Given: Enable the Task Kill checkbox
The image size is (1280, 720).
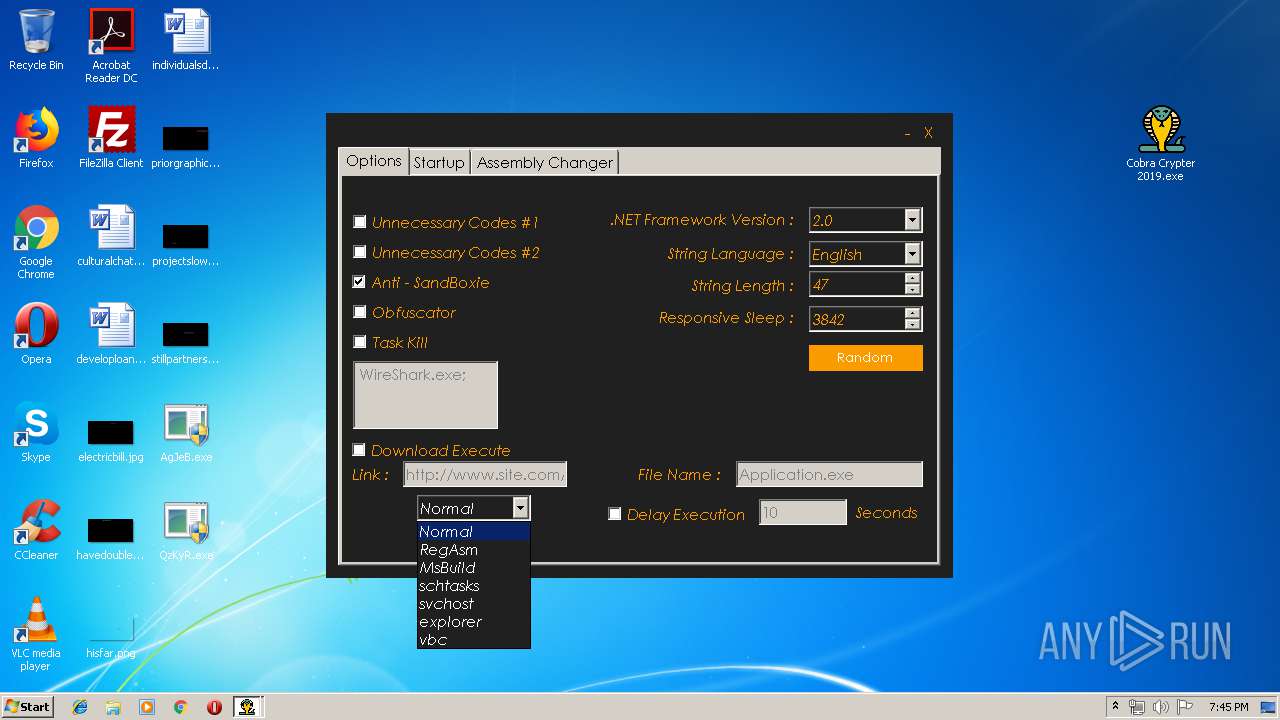Looking at the screenshot, I should [x=360, y=342].
